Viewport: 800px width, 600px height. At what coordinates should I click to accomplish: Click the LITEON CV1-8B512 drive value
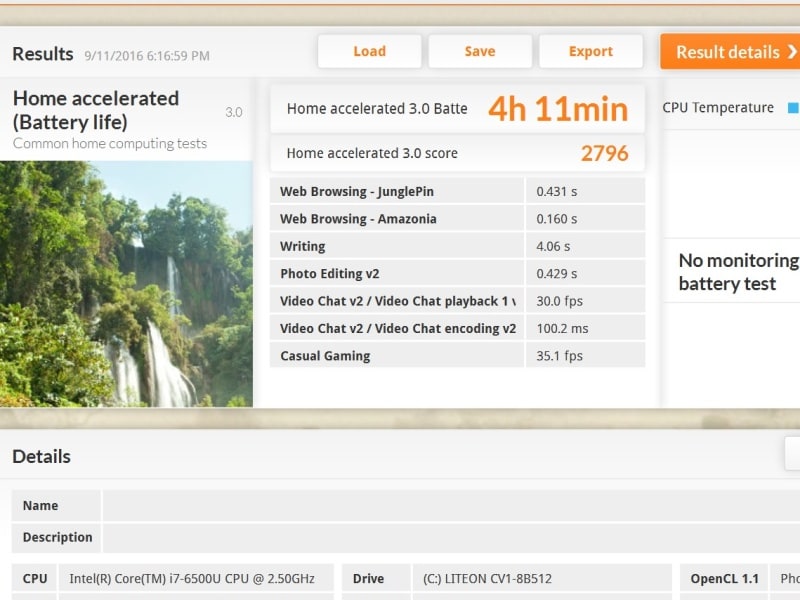click(x=487, y=579)
